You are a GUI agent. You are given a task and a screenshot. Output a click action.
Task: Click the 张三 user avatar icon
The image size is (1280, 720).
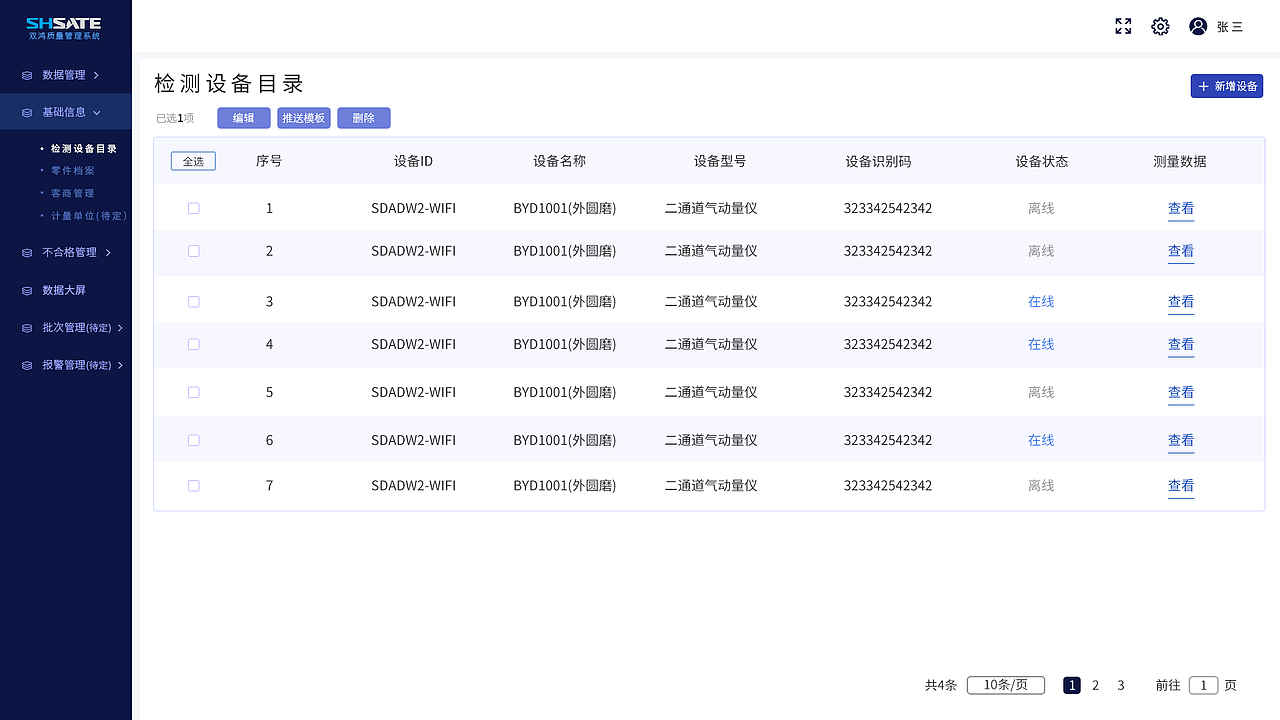[1198, 26]
